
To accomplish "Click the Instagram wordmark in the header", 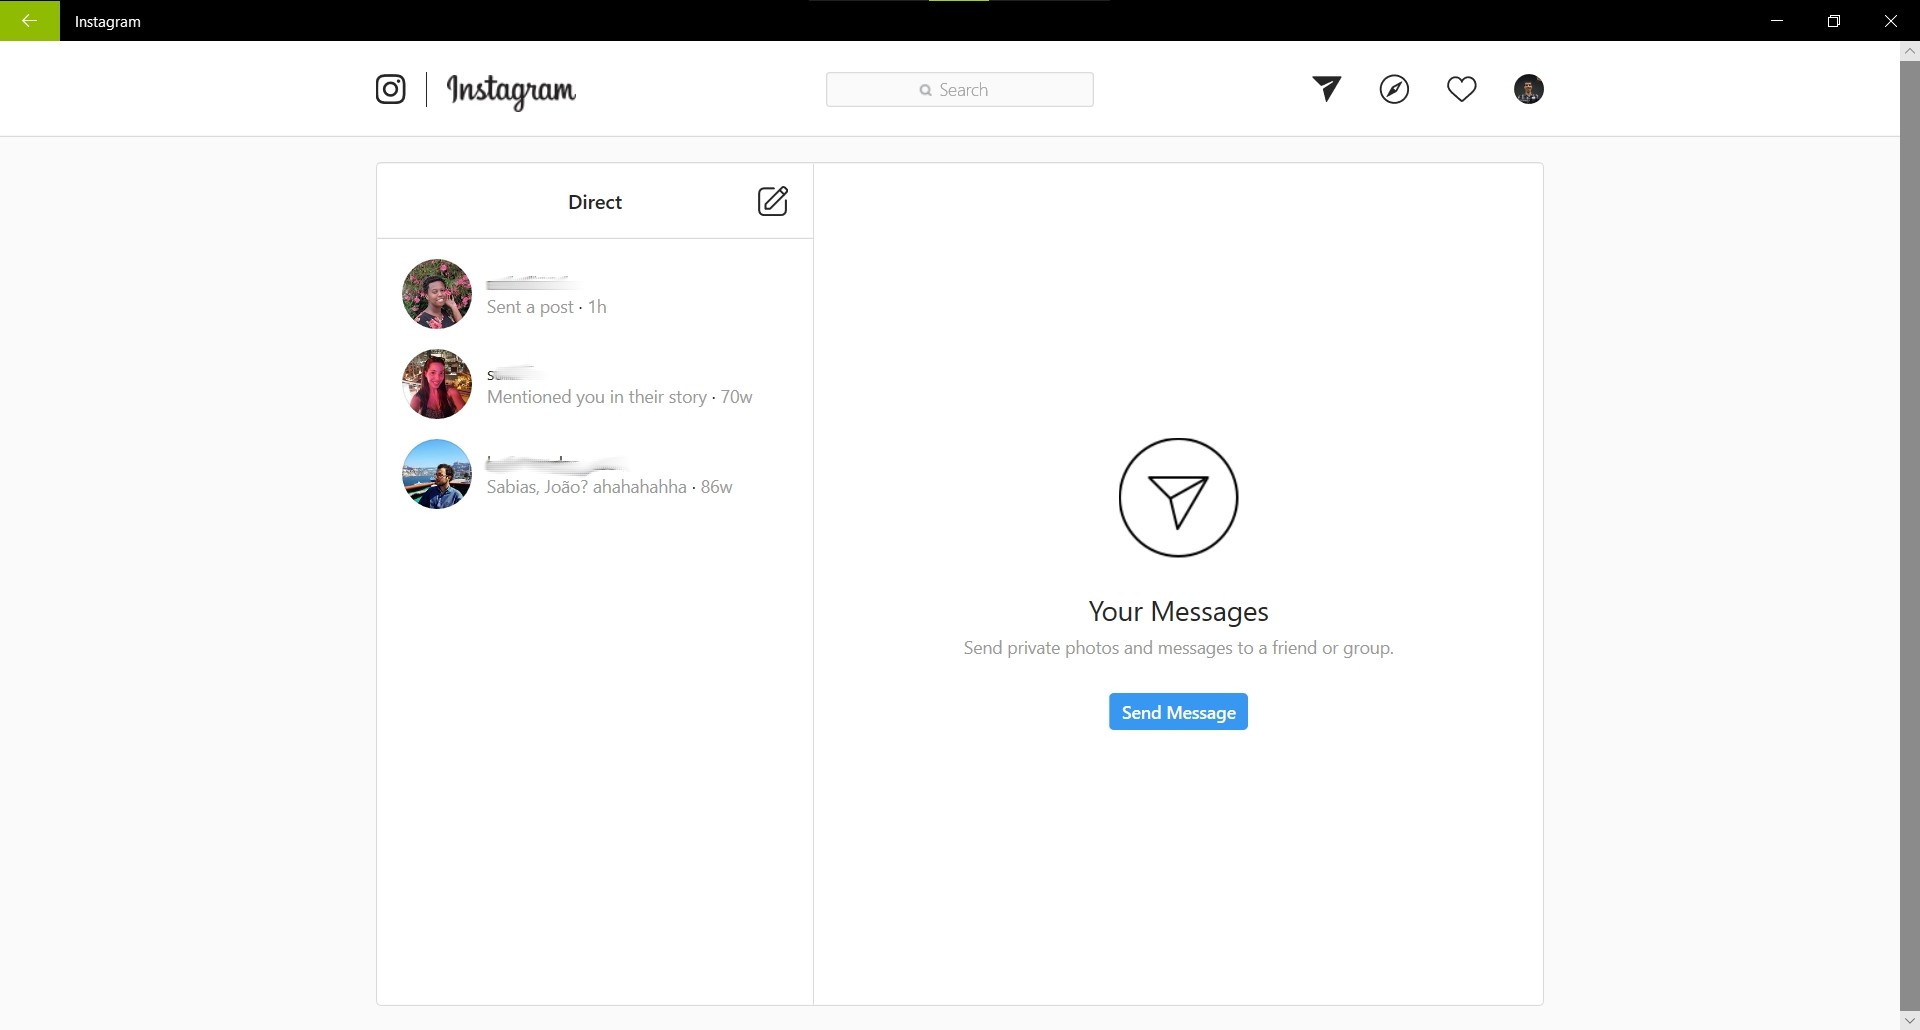I will [511, 90].
